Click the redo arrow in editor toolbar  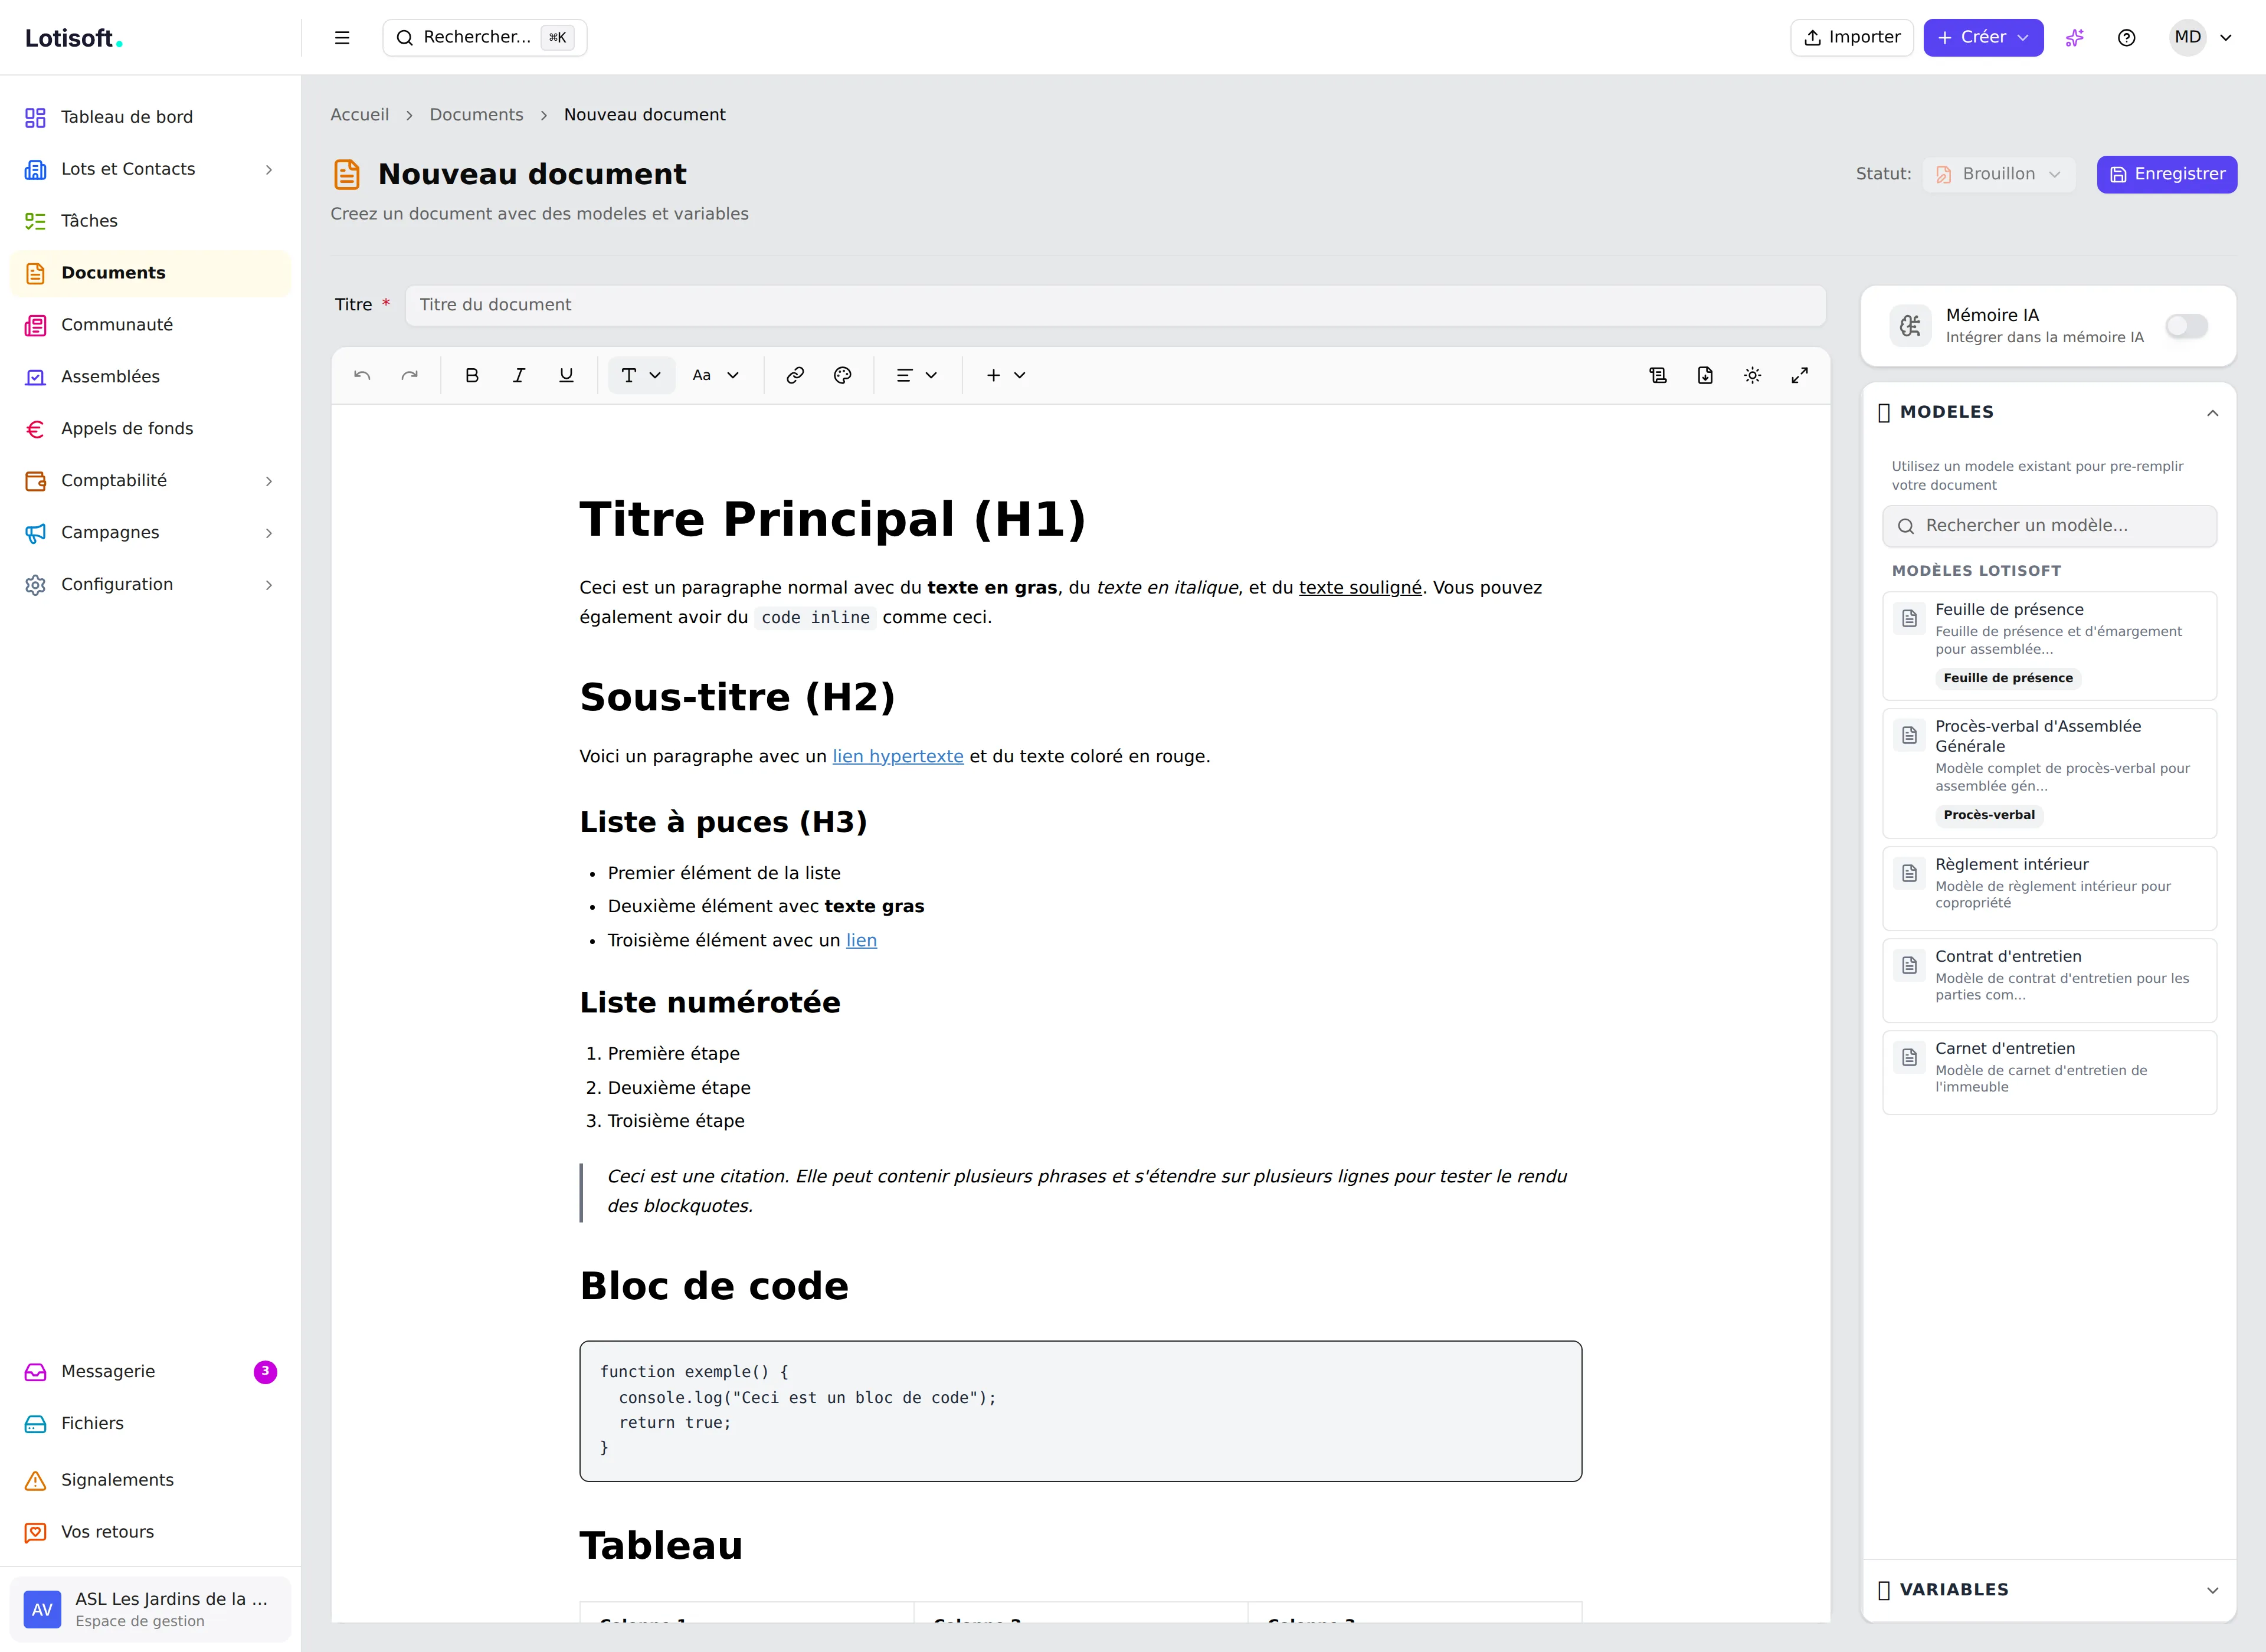click(x=409, y=375)
